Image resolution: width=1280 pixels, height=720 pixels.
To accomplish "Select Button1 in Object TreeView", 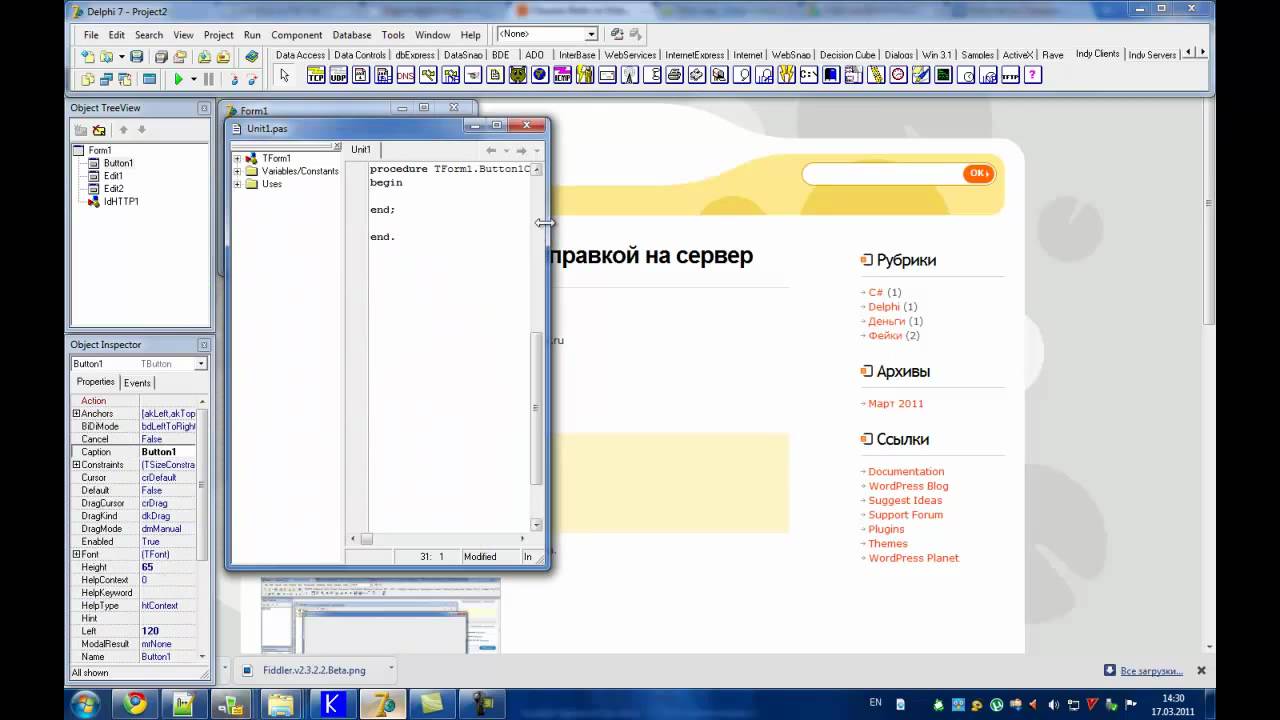I will [x=118, y=163].
